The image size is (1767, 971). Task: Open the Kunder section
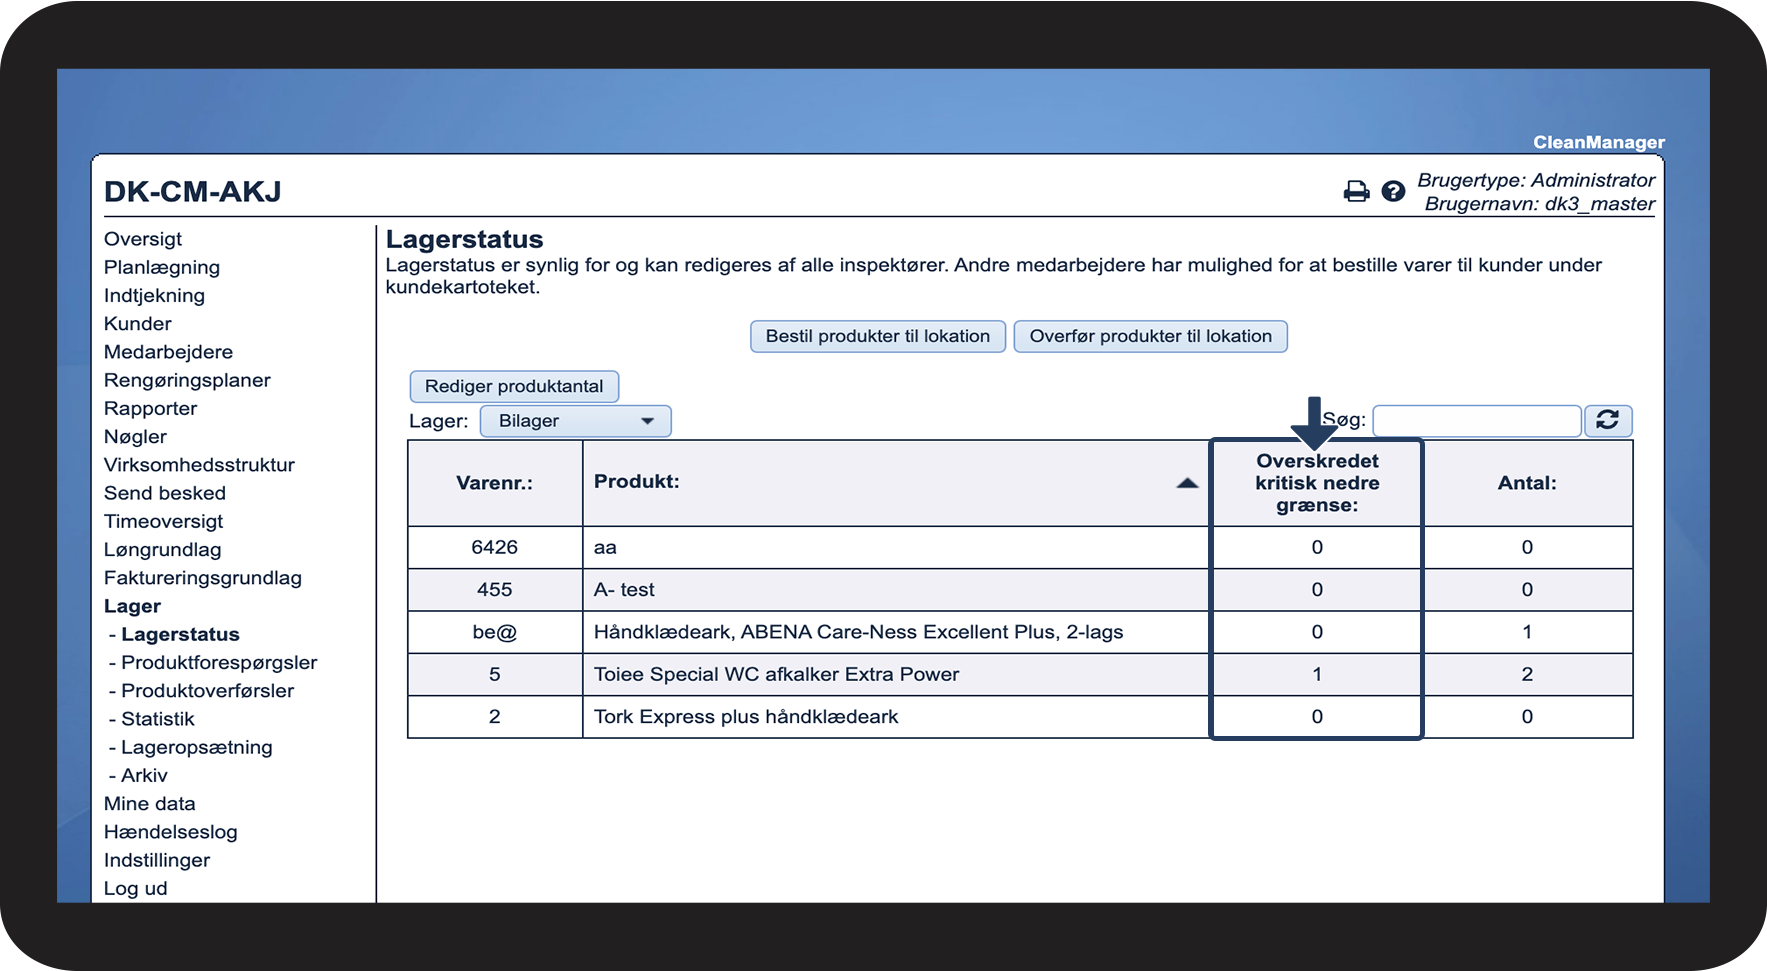[x=138, y=324]
